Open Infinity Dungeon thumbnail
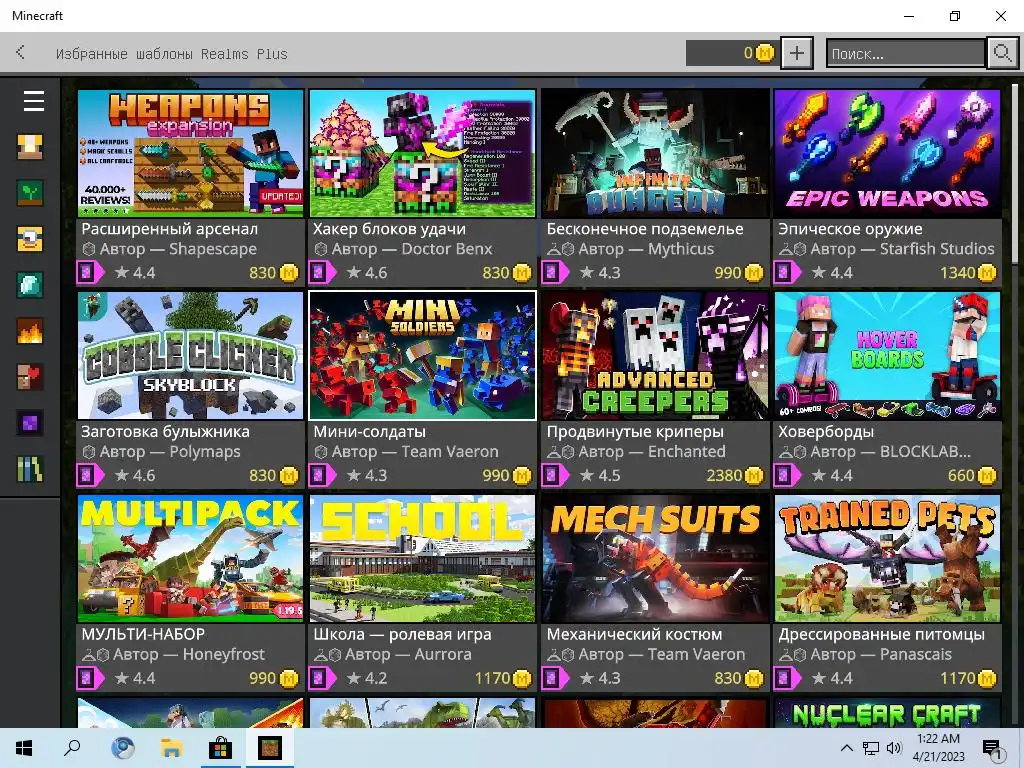 tap(655, 153)
